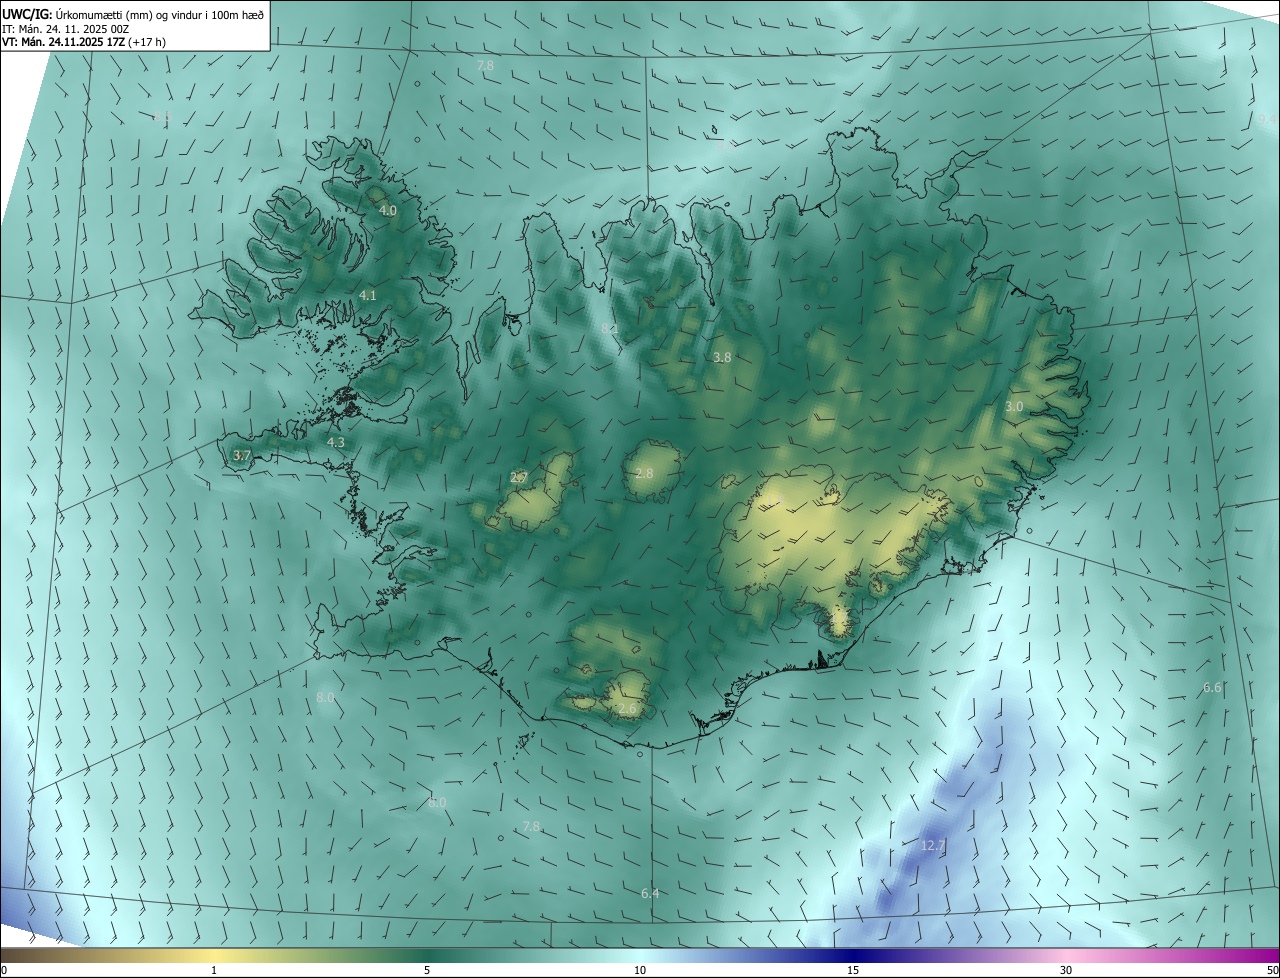Click the 2.7 value on the glacier
Viewport: 1280px width, 978px height.
pos(519,478)
